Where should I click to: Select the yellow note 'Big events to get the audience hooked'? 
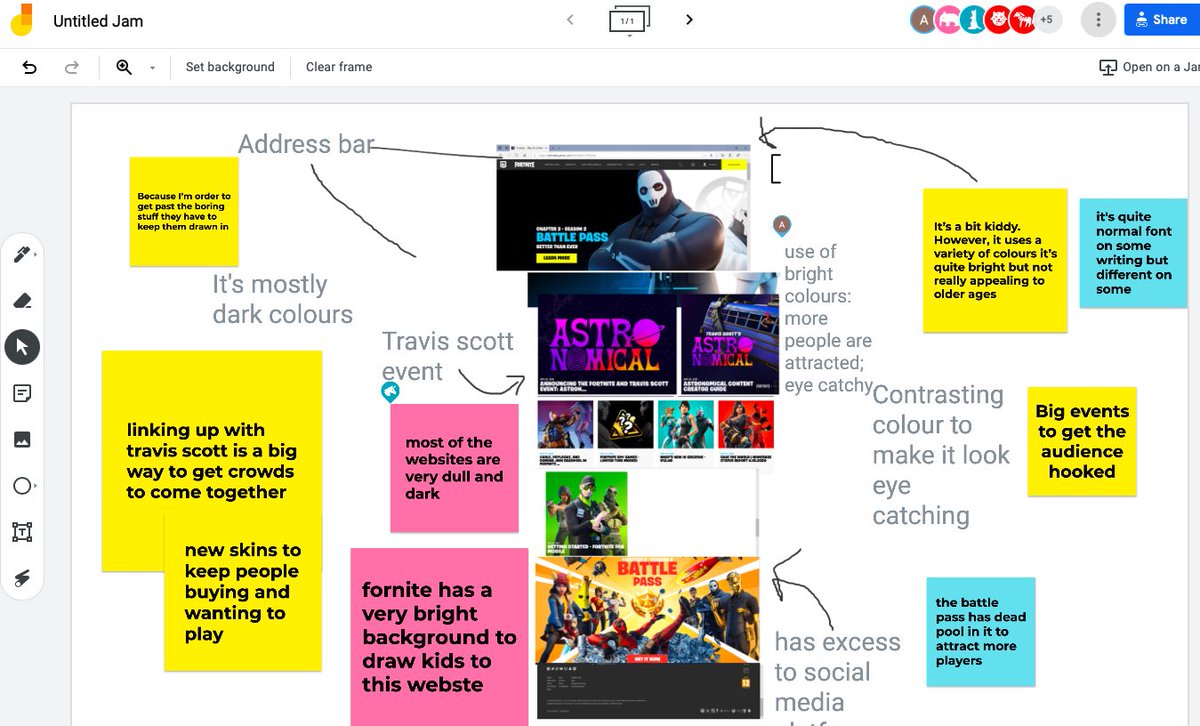[x=1082, y=441]
